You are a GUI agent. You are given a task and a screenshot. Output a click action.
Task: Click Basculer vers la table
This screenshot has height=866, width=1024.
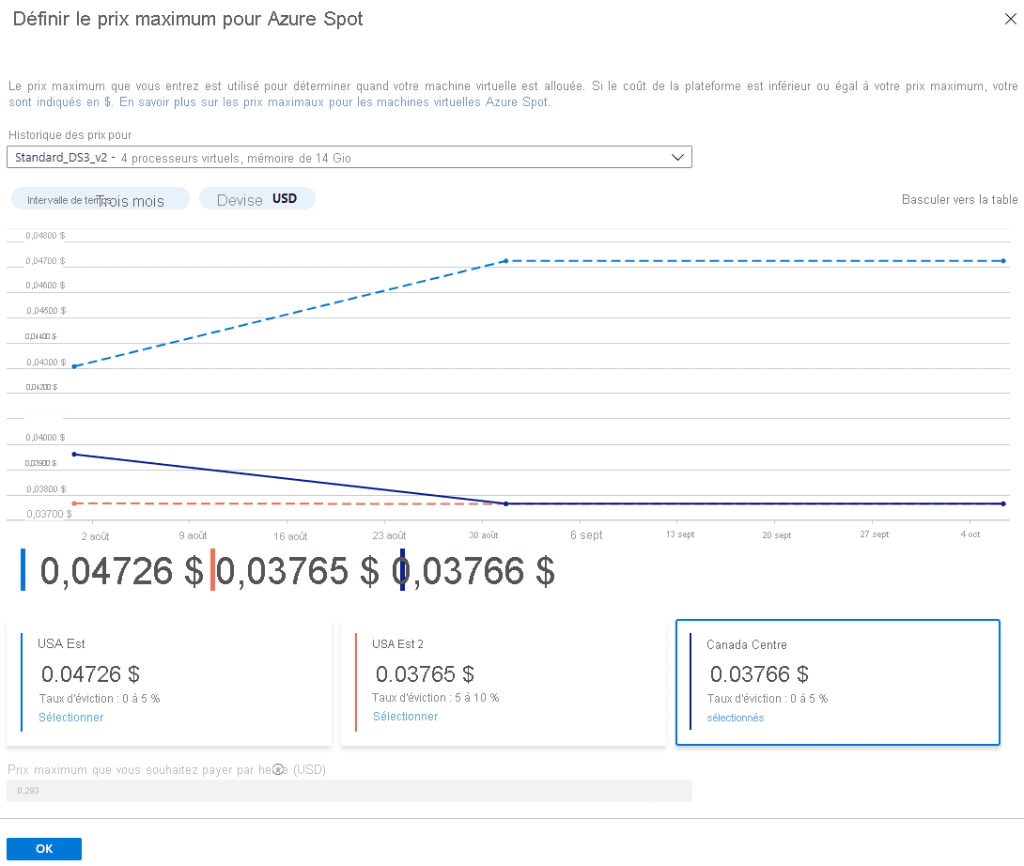click(x=959, y=200)
